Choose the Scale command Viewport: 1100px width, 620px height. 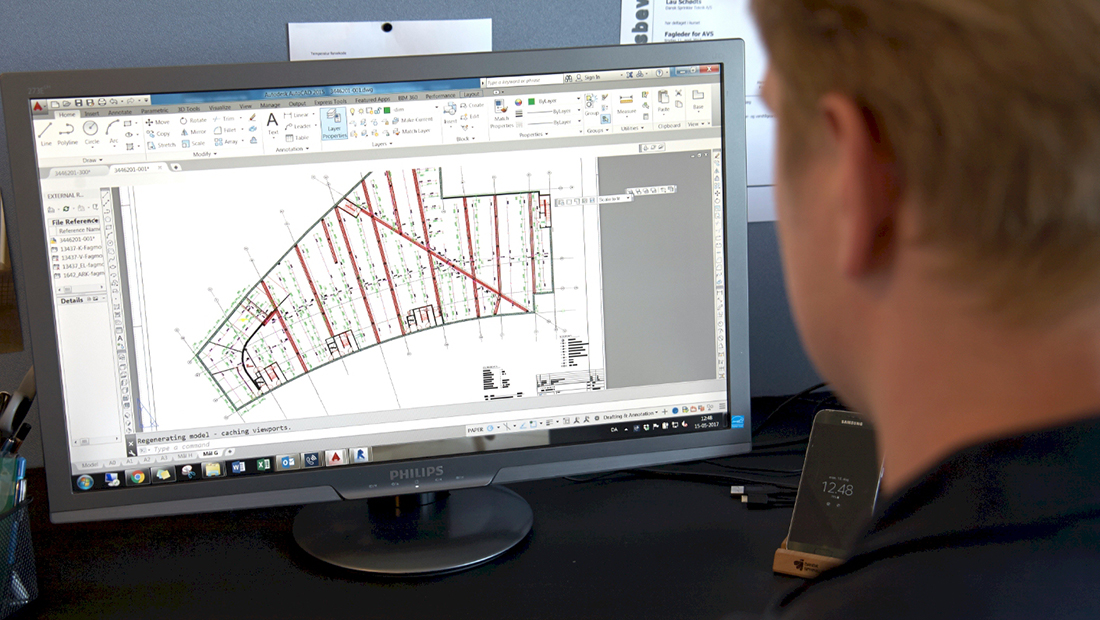[x=193, y=143]
